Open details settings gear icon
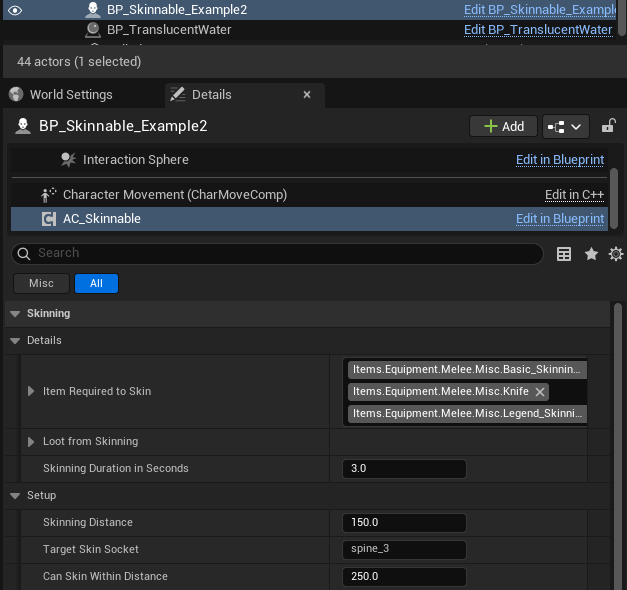This screenshot has width=627, height=590. point(615,254)
